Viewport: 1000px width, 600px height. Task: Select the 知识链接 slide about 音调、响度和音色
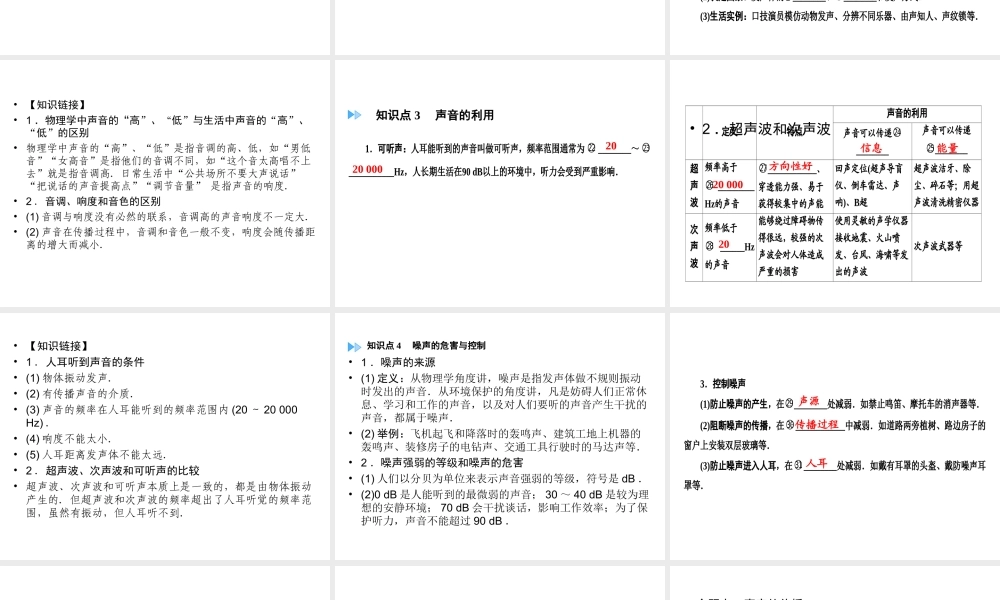165,183
